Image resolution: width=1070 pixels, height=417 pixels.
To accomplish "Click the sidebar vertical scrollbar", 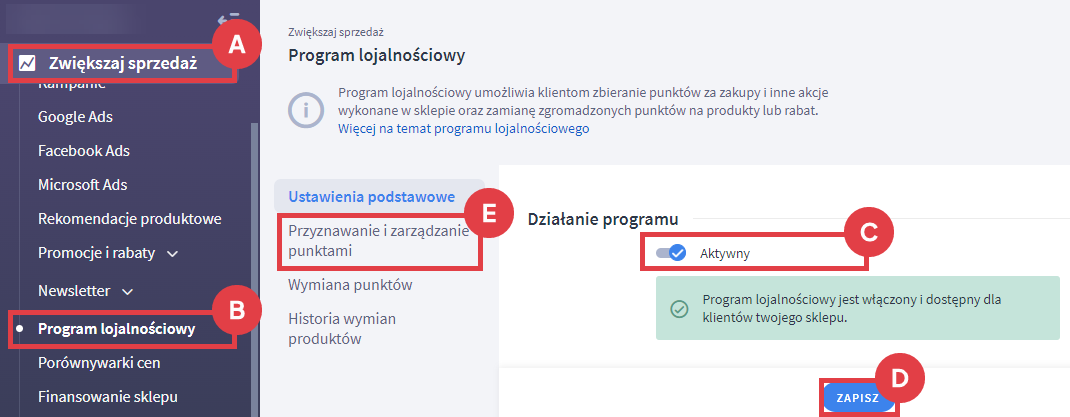I will tap(254, 270).
